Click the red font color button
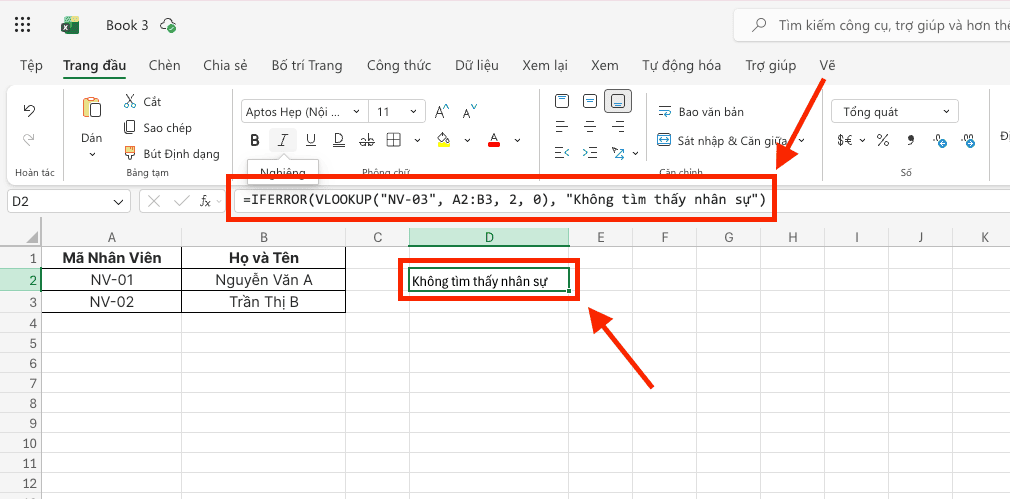Image resolution: width=1010 pixels, height=499 pixels. [493, 140]
